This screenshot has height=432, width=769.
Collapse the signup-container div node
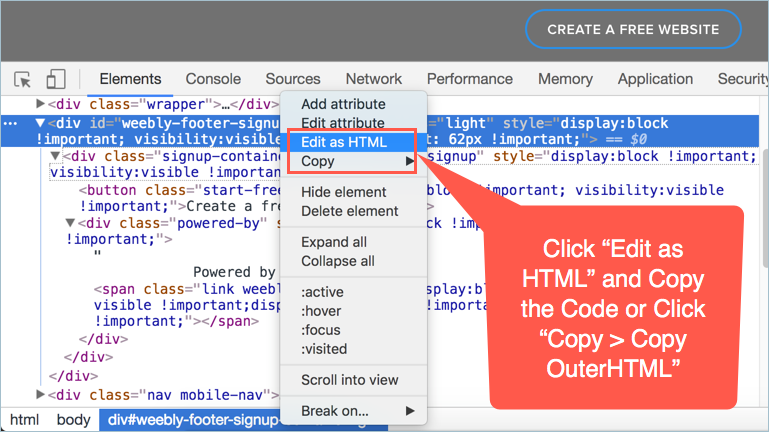point(56,157)
